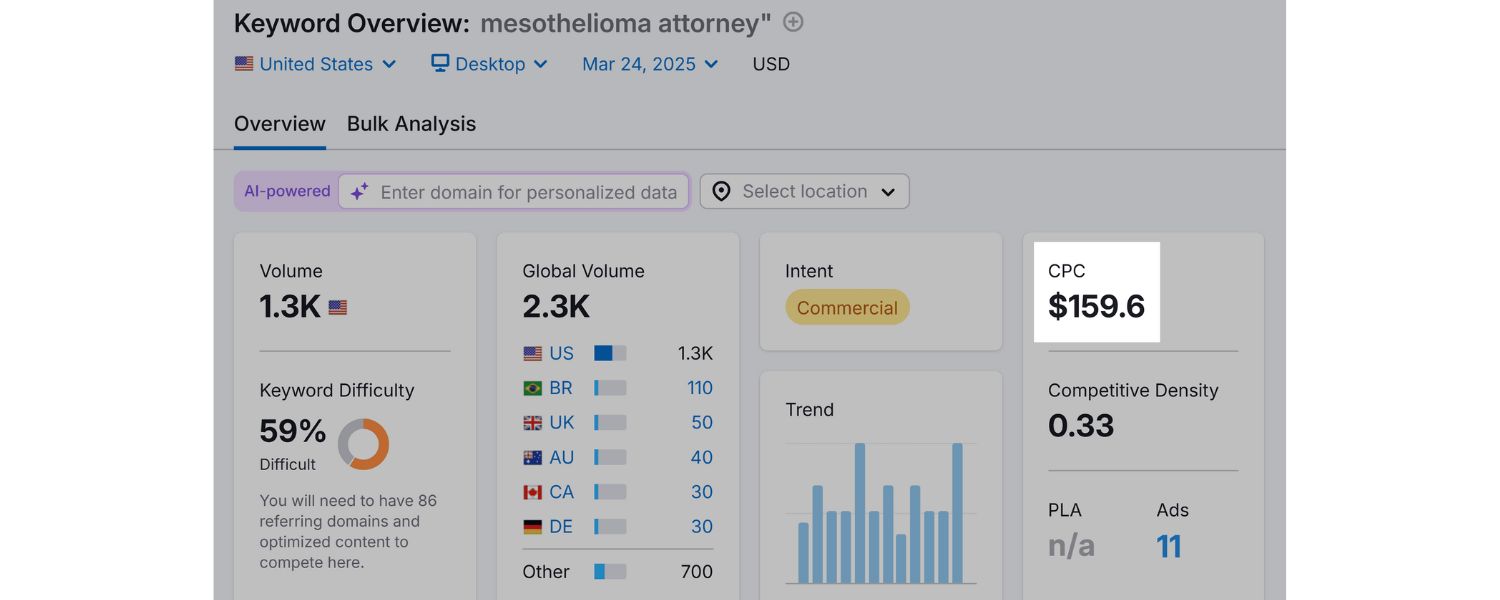Click the tallest bar in Trend chart
Screen dimensions: 1500x600
pyautogui.click(x=860, y=513)
